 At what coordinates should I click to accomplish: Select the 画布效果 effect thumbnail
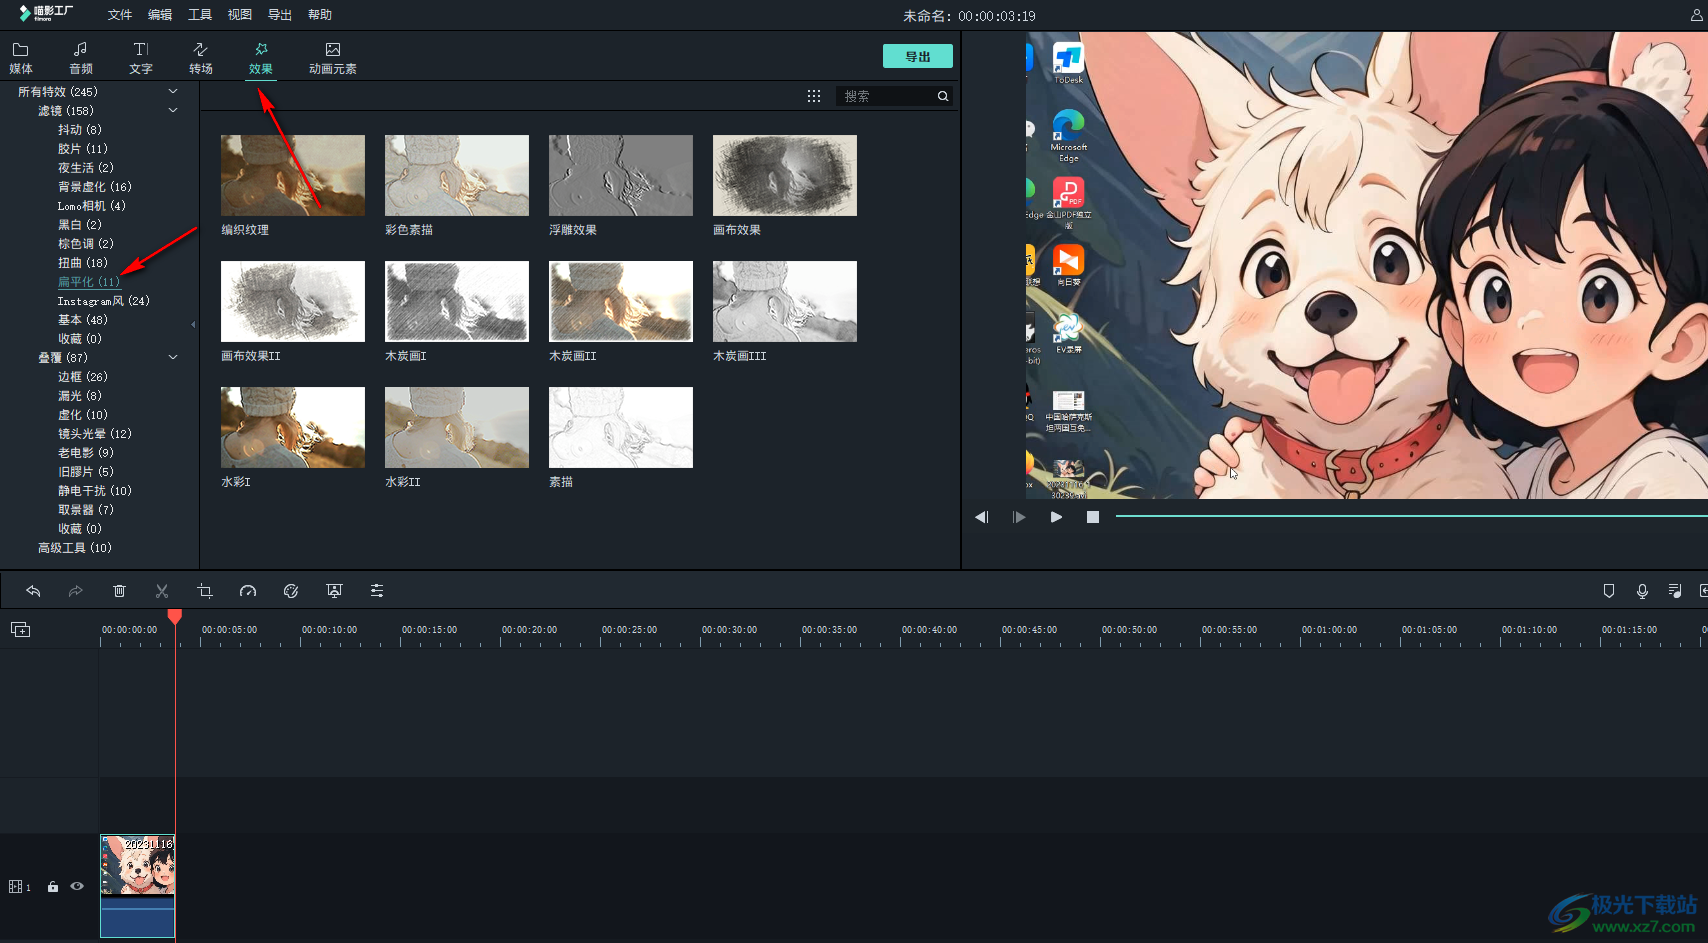pyautogui.click(x=785, y=175)
